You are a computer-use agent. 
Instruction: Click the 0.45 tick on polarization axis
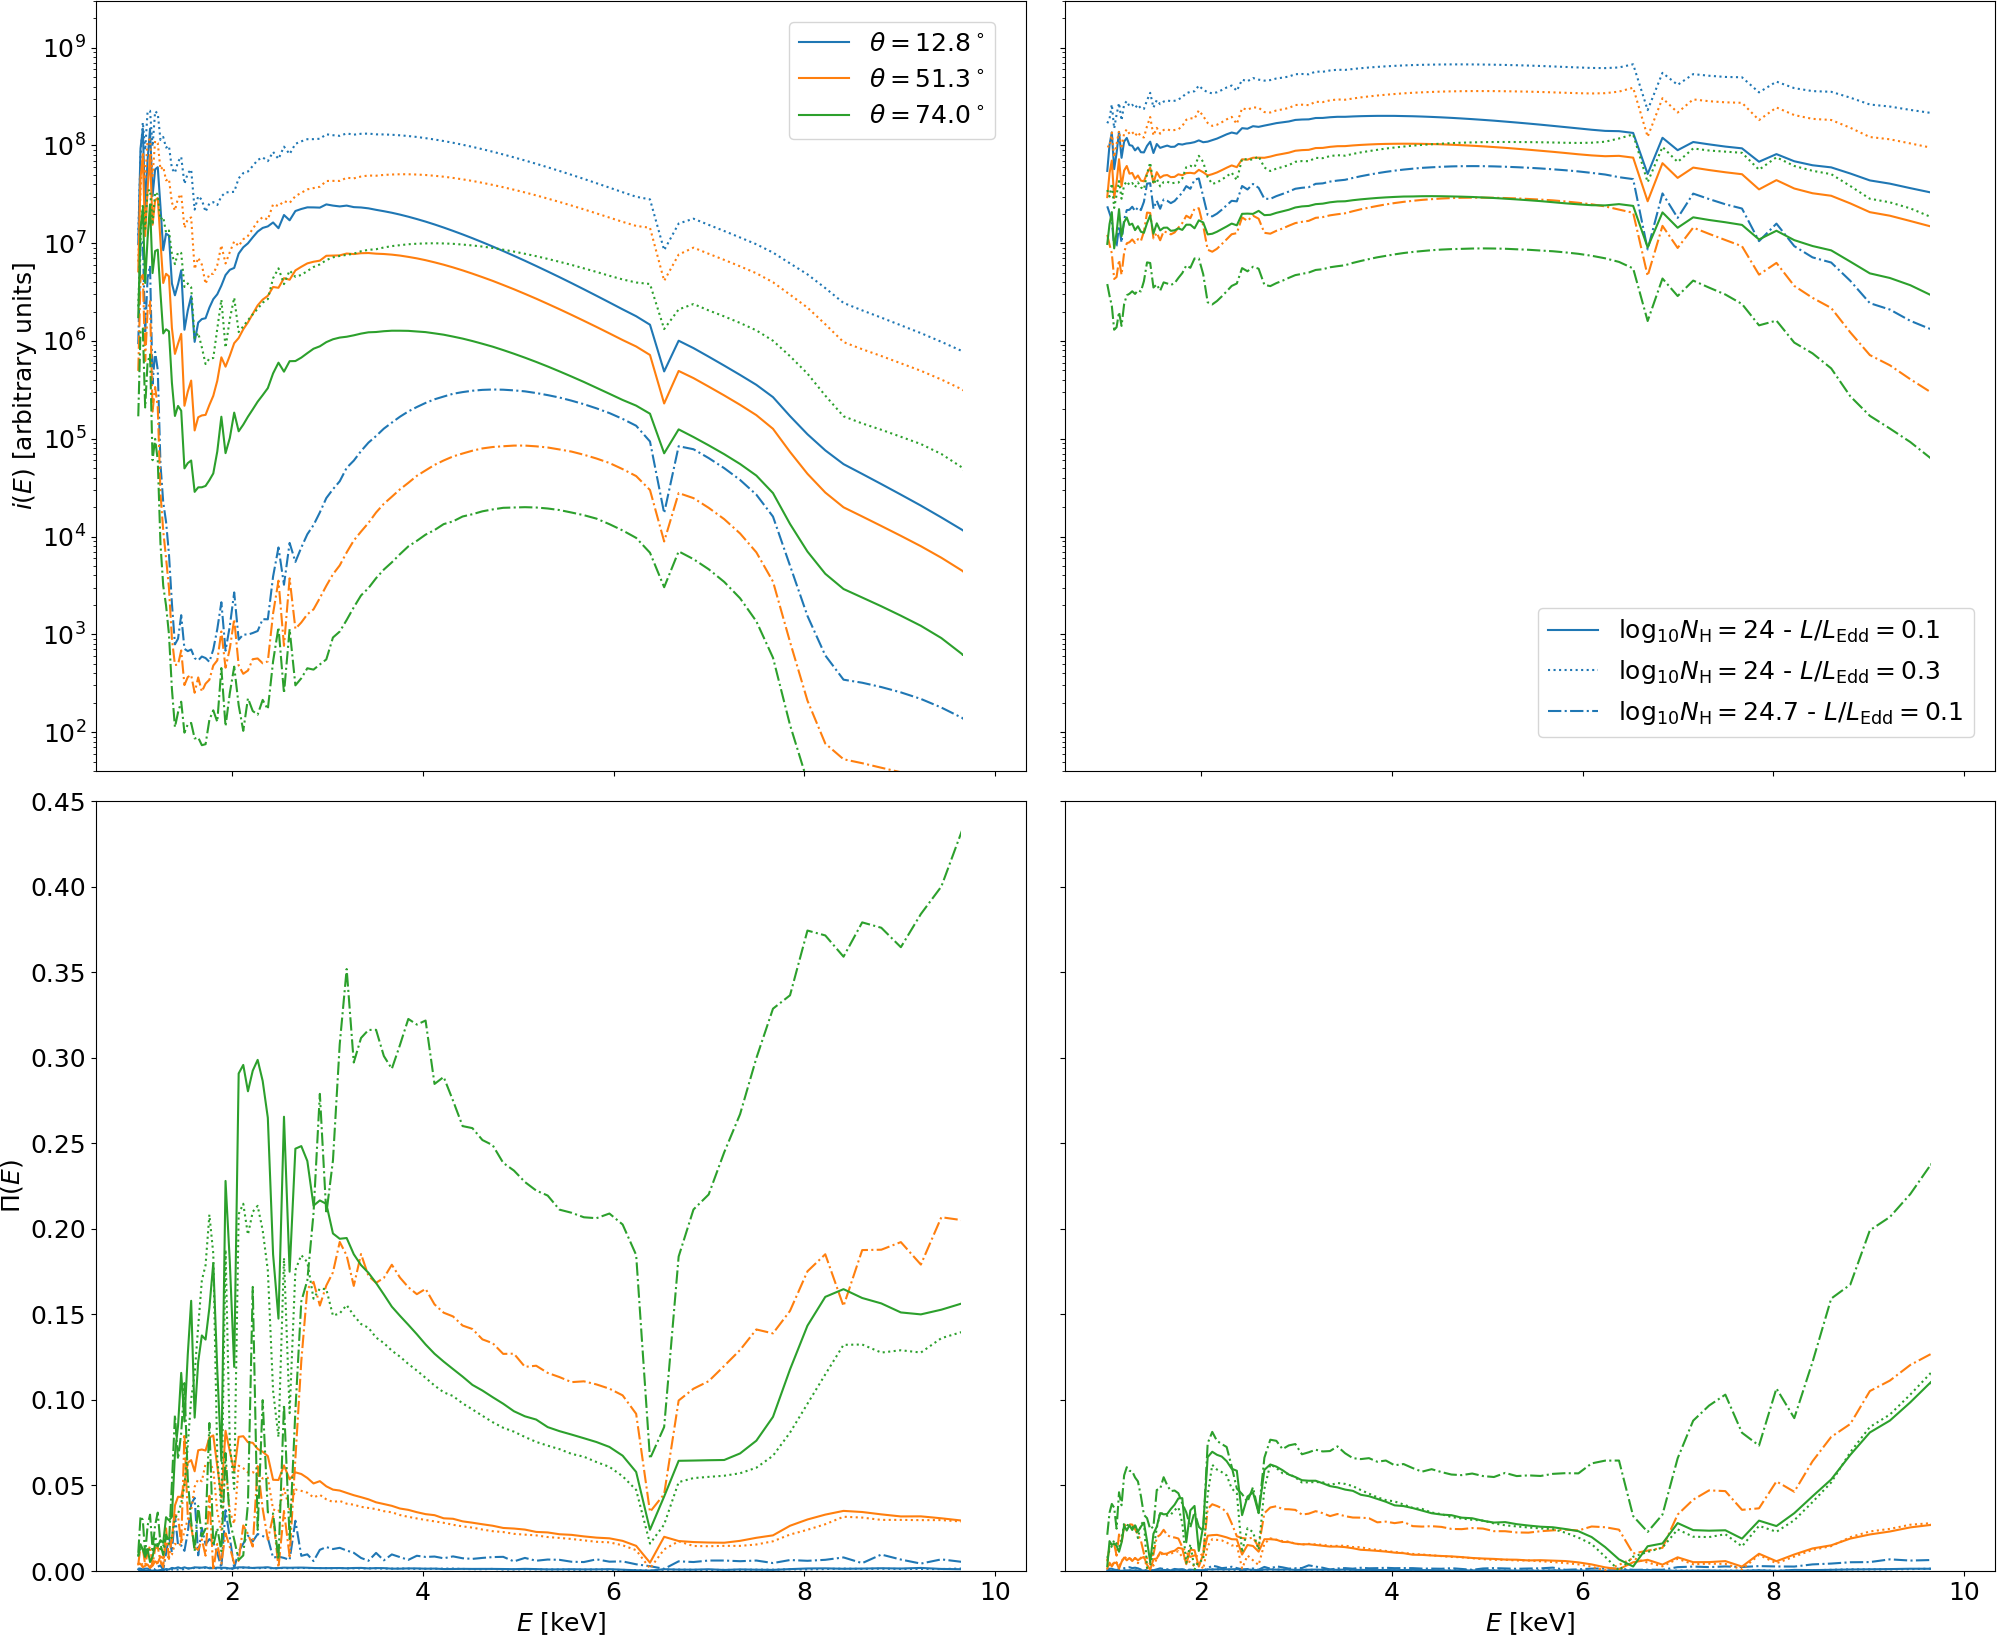click(58, 802)
